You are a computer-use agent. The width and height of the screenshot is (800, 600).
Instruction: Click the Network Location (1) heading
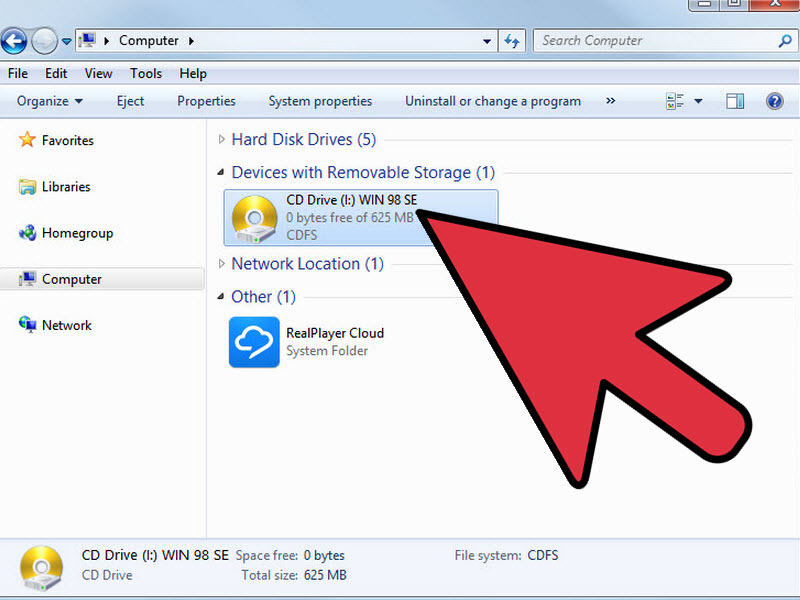[x=308, y=264]
